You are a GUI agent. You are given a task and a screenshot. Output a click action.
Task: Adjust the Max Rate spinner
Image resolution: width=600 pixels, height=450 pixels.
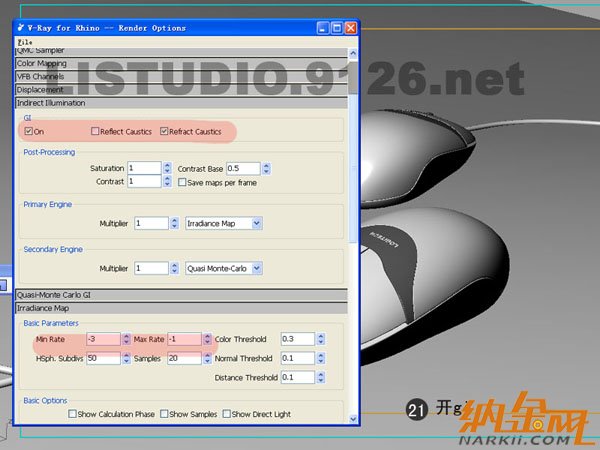207,339
